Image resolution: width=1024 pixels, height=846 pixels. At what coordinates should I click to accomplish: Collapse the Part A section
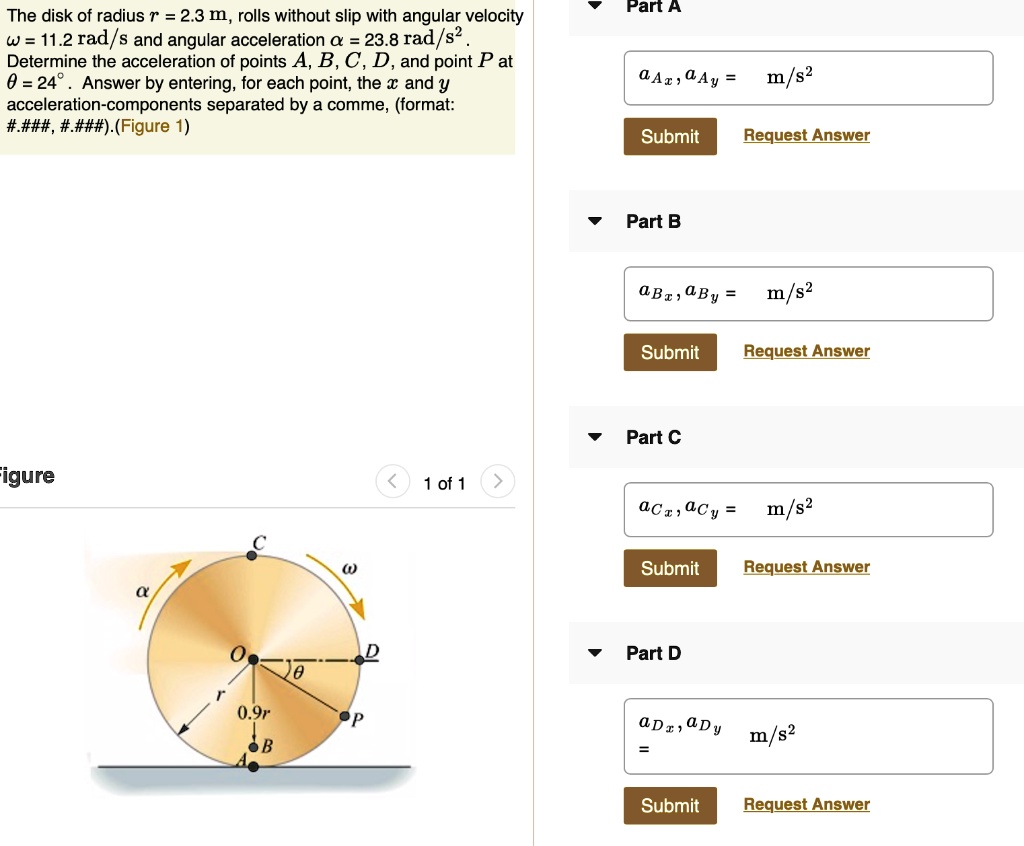[595, 7]
